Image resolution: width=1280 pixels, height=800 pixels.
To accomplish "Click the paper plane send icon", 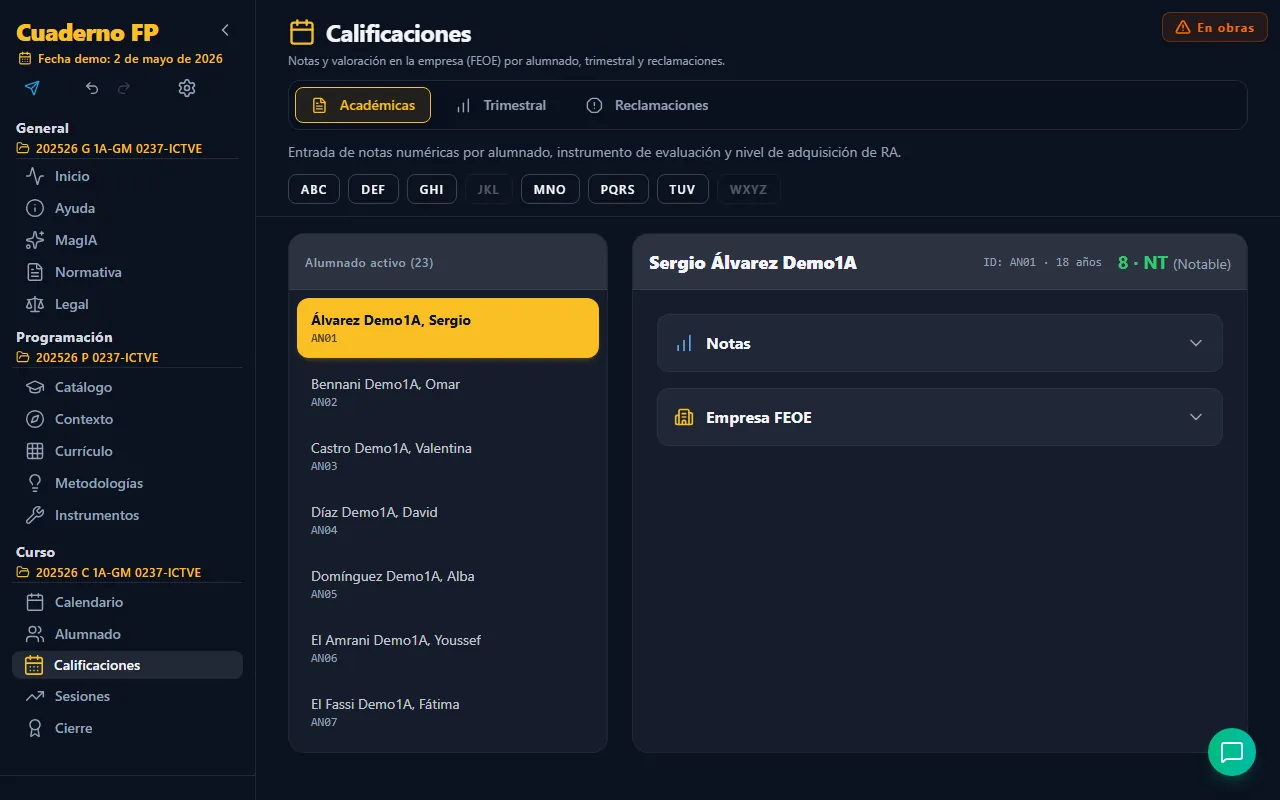I will [x=32, y=88].
